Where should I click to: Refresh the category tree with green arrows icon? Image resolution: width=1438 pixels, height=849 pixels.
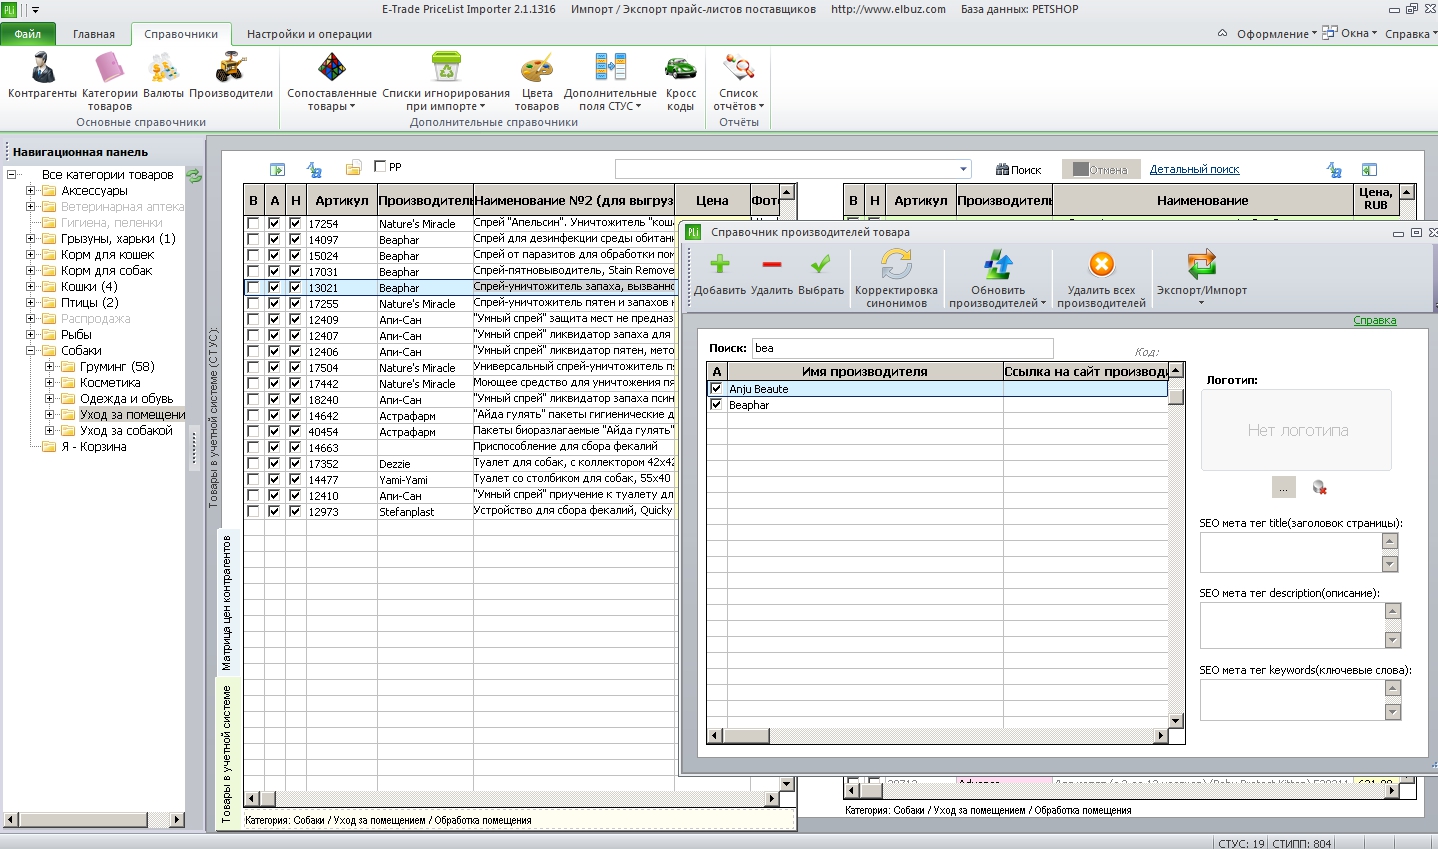(x=194, y=176)
